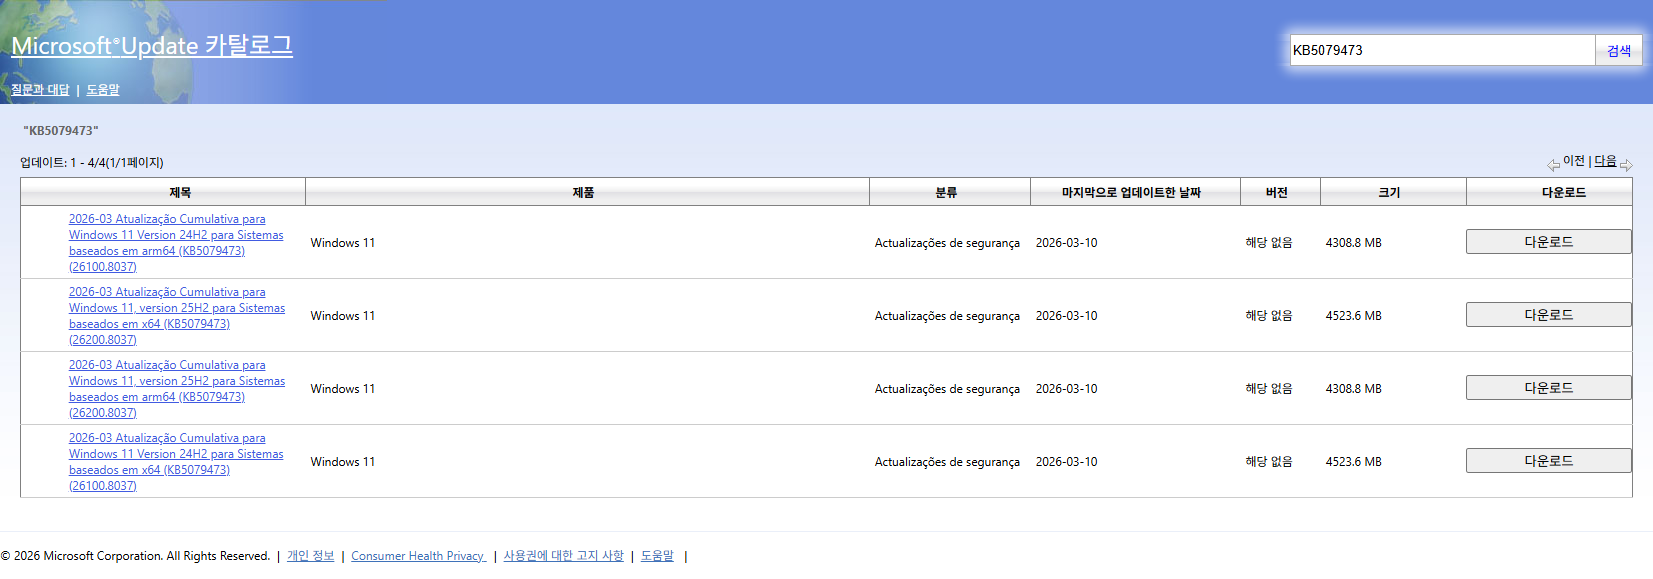Open the 질문과 대답 link
Viewport: 1653px width, 579px height.
pos(40,90)
